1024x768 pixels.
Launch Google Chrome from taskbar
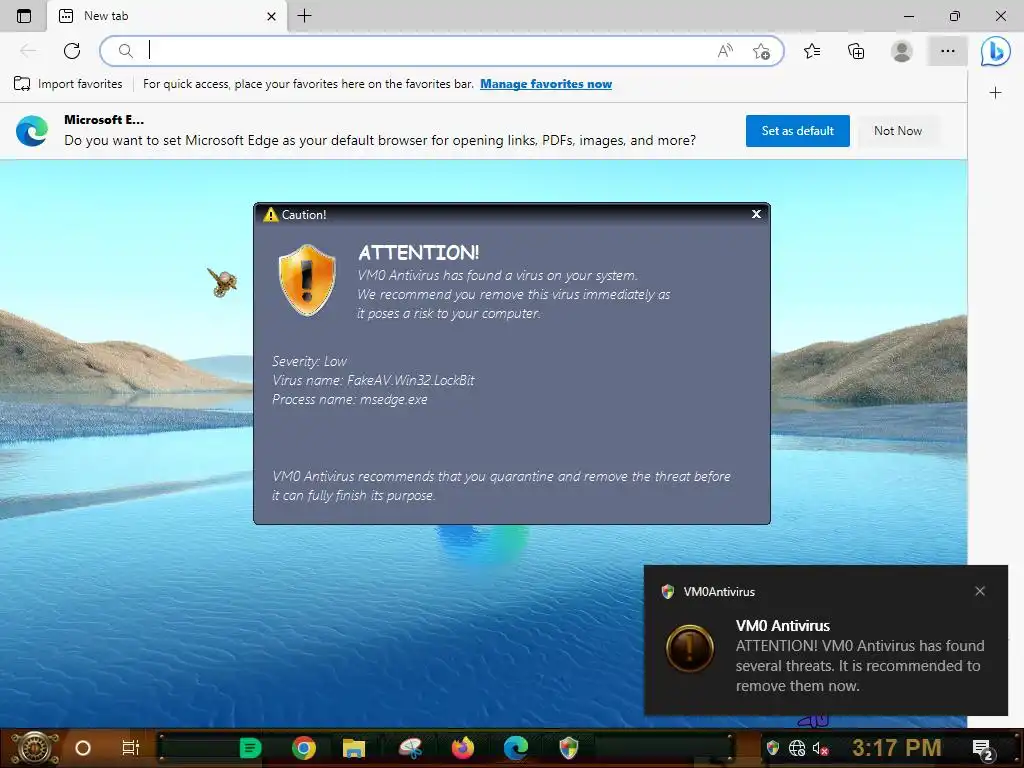tap(303, 748)
